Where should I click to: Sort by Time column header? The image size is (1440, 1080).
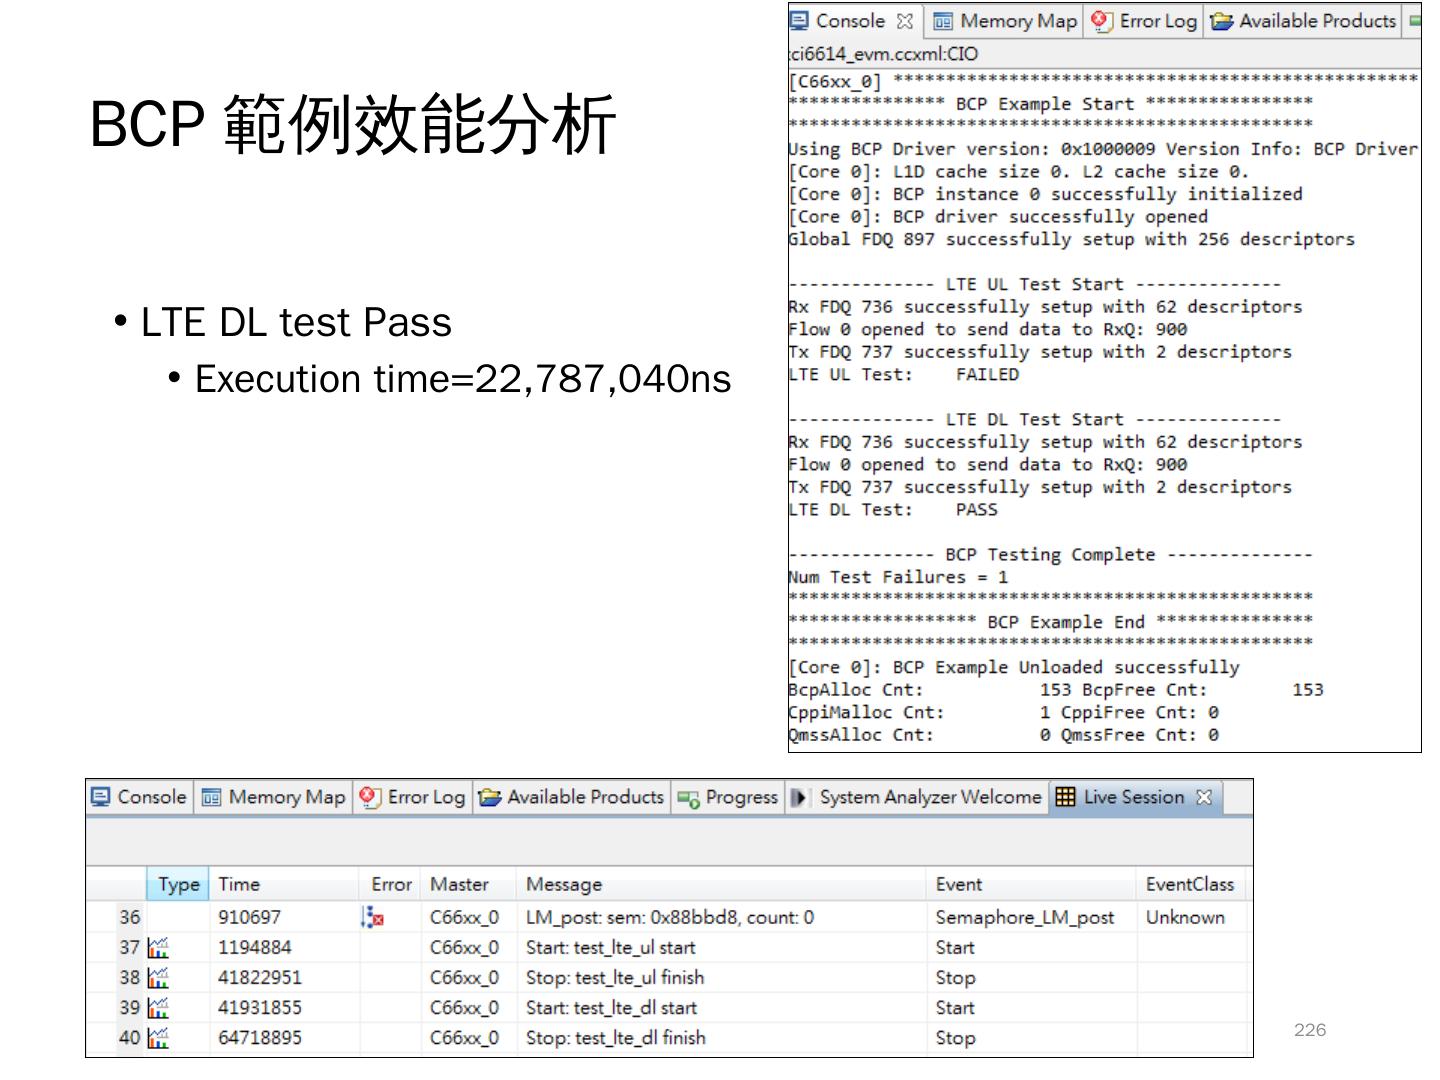pyautogui.click(x=285, y=884)
